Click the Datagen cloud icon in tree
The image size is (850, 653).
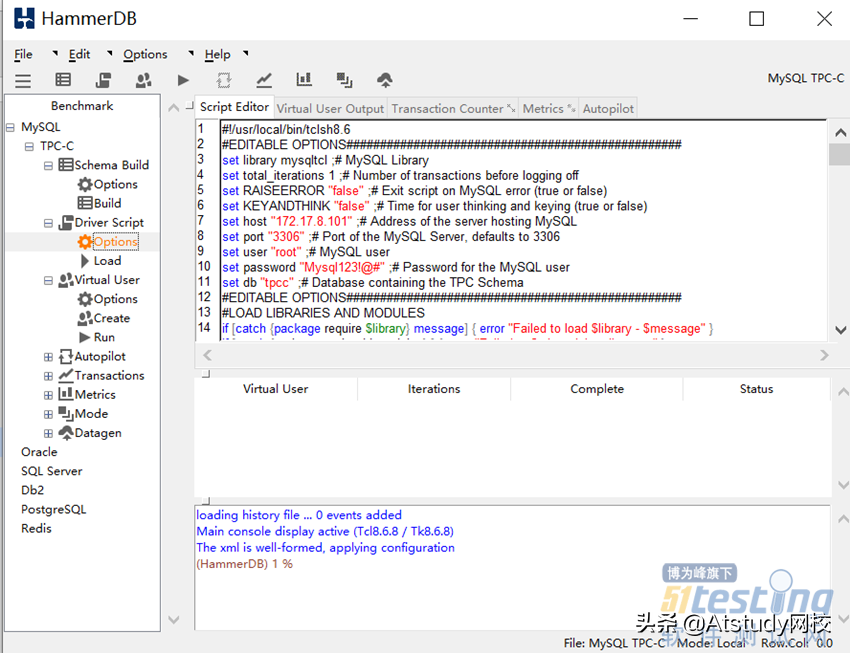(x=66, y=432)
